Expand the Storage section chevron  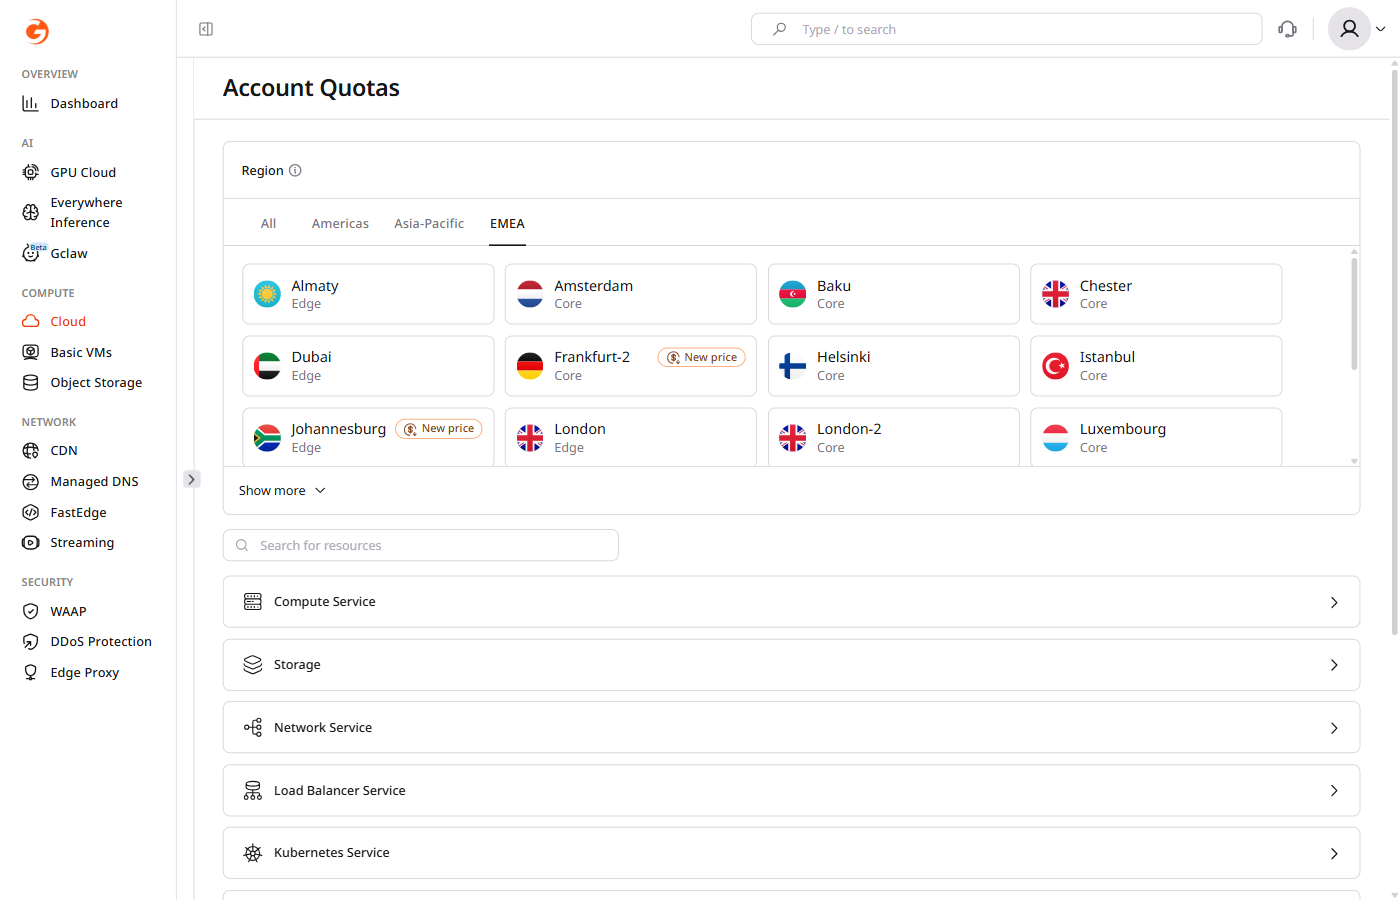(1334, 665)
